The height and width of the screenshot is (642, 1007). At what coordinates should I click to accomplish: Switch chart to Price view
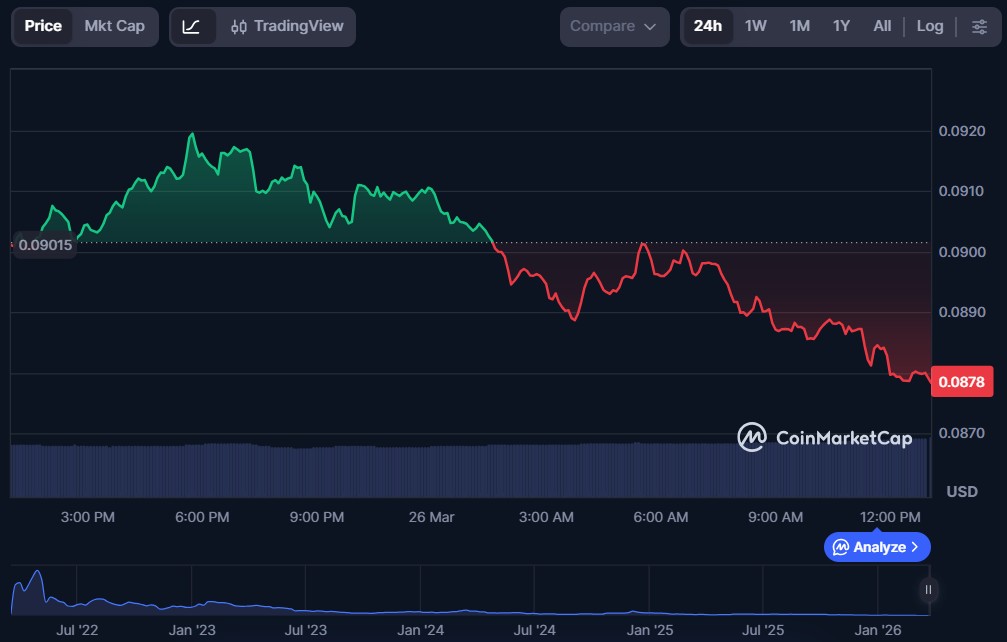click(43, 27)
